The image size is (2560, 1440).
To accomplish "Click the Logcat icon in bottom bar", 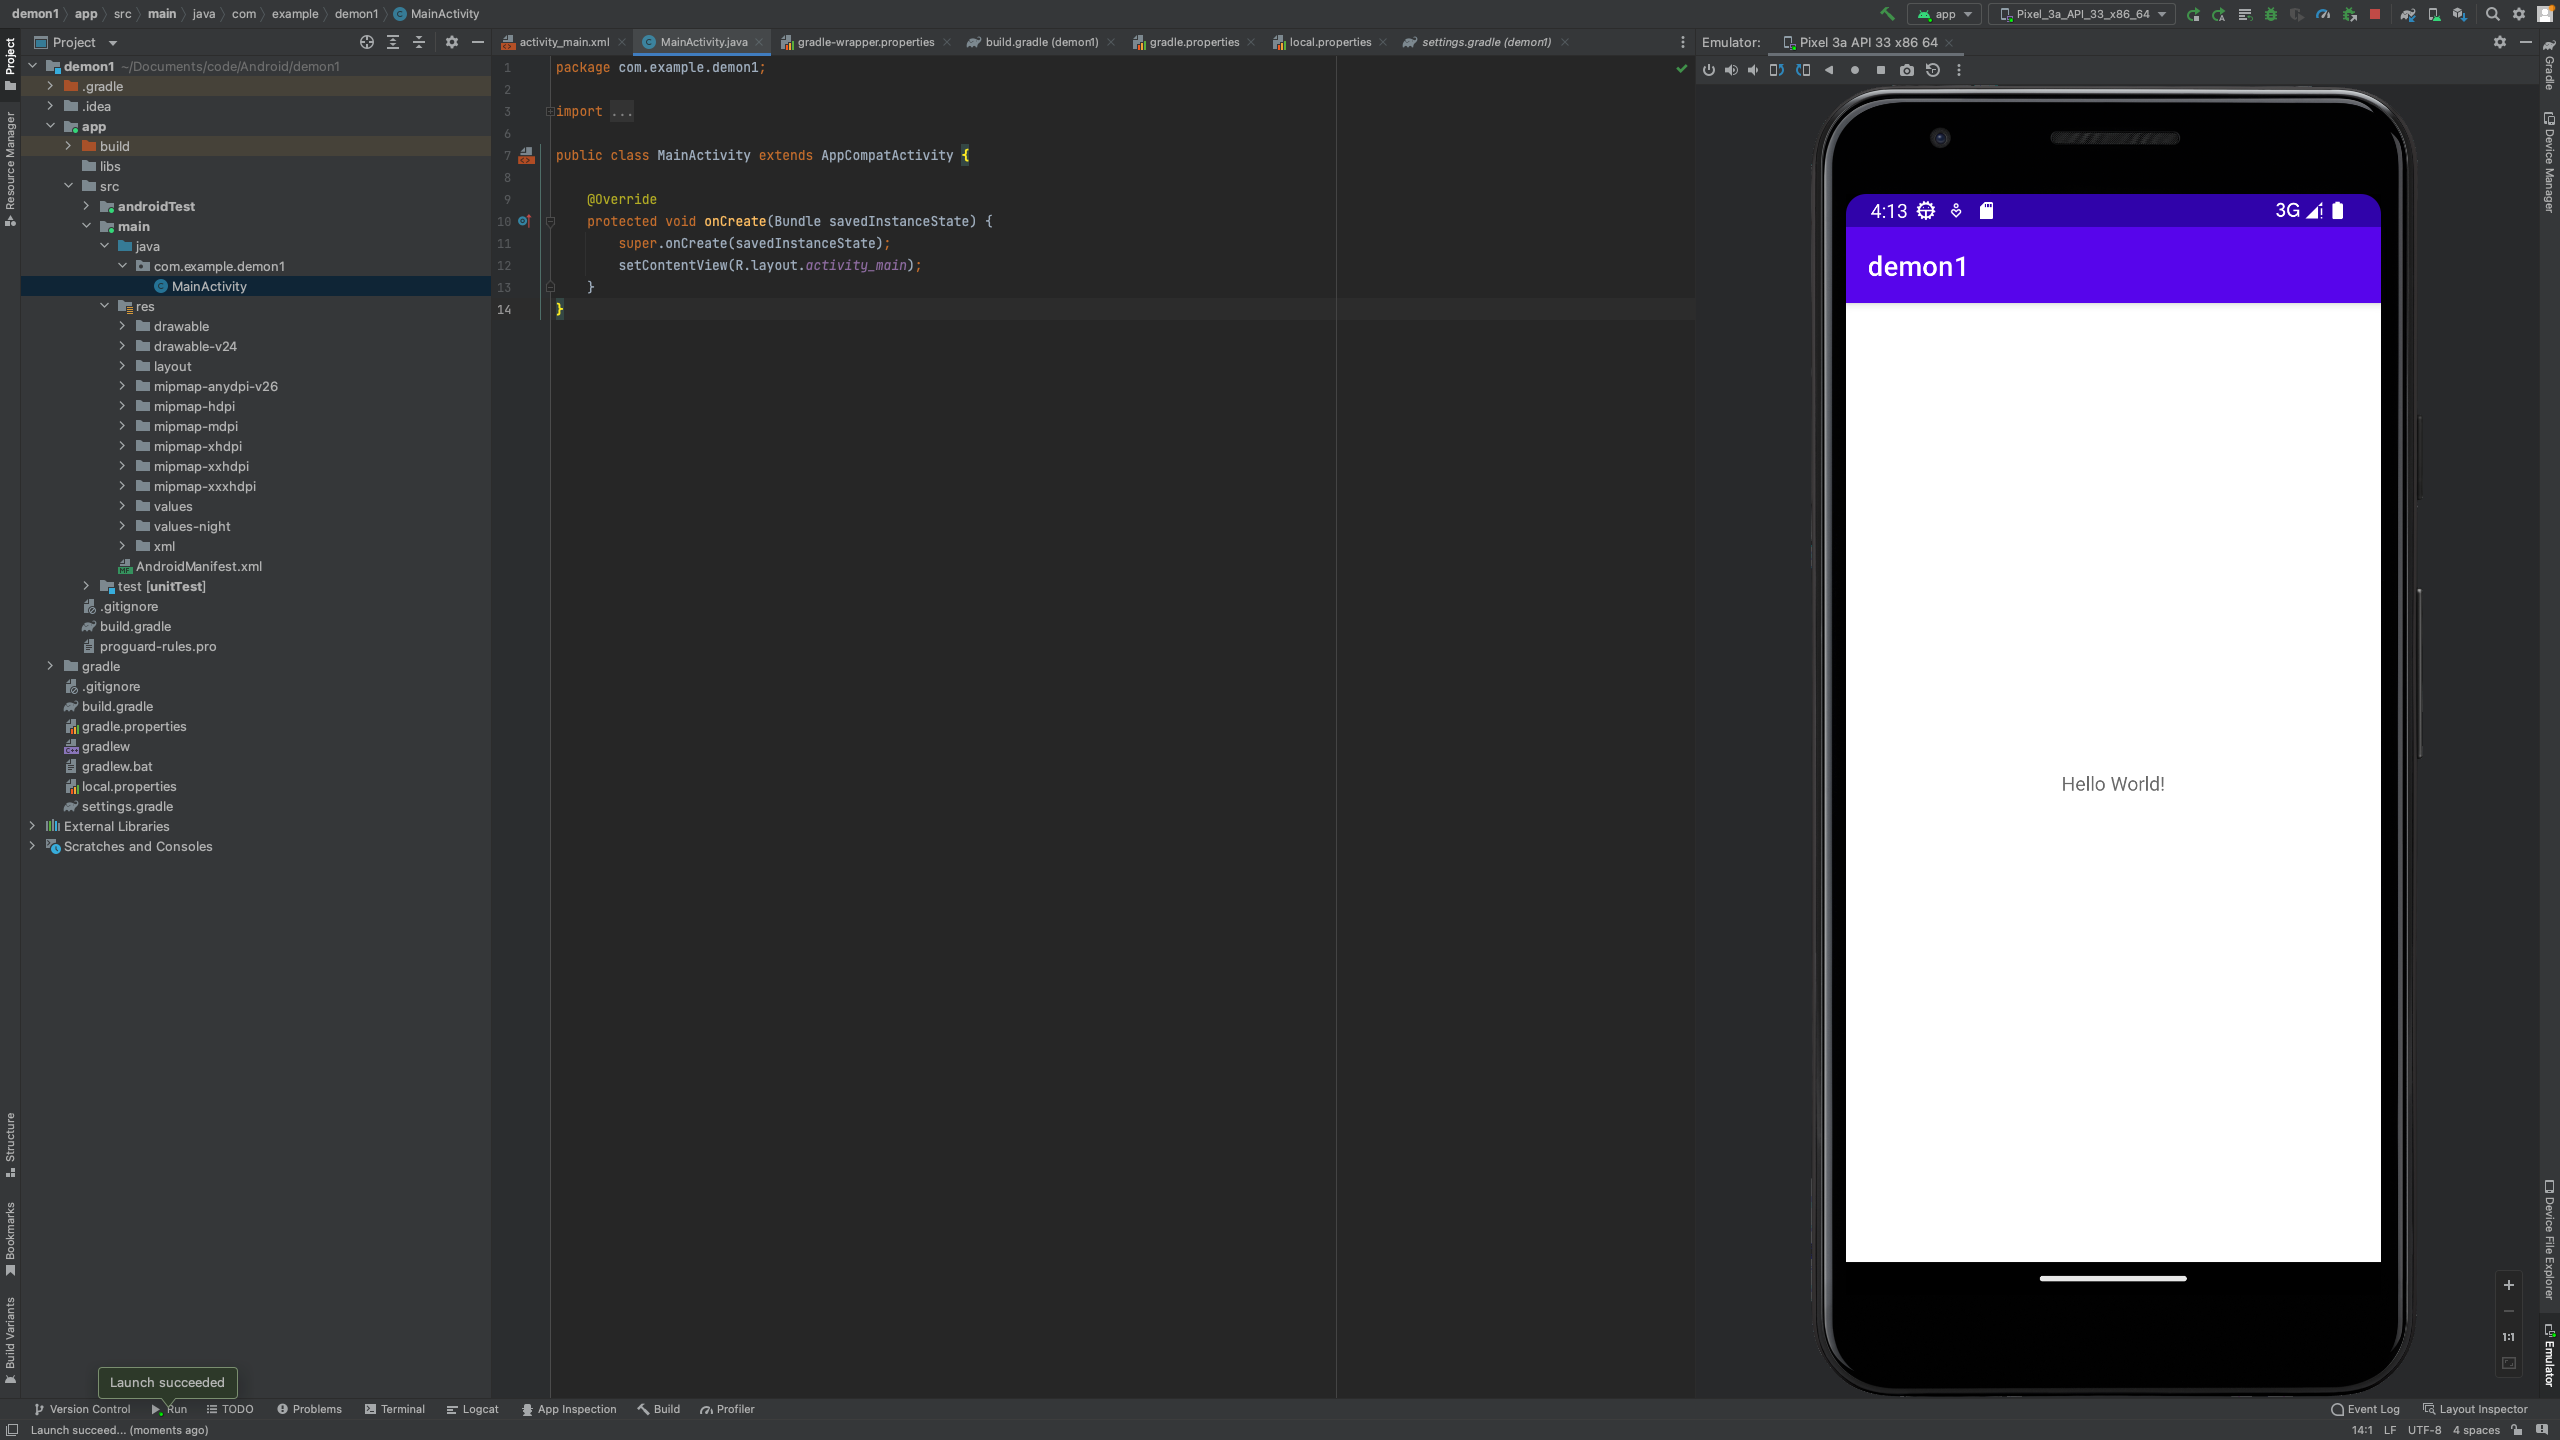I will (475, 1408).
